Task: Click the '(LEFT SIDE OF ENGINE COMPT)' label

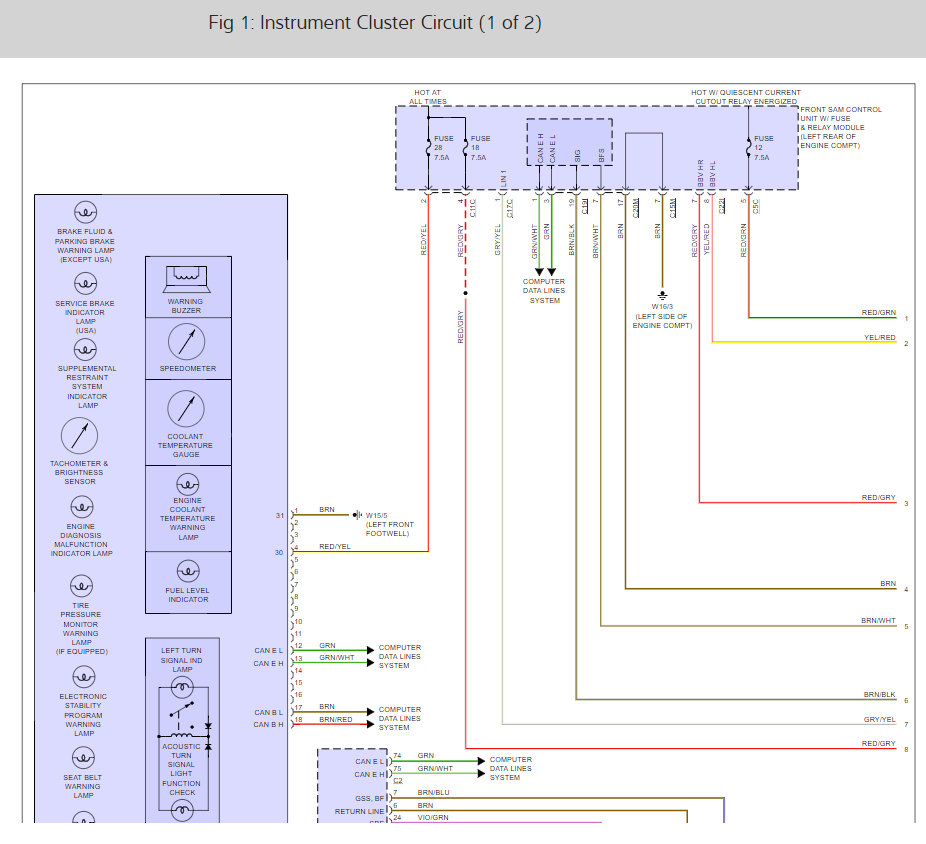Action: click(x=663, y=321)
